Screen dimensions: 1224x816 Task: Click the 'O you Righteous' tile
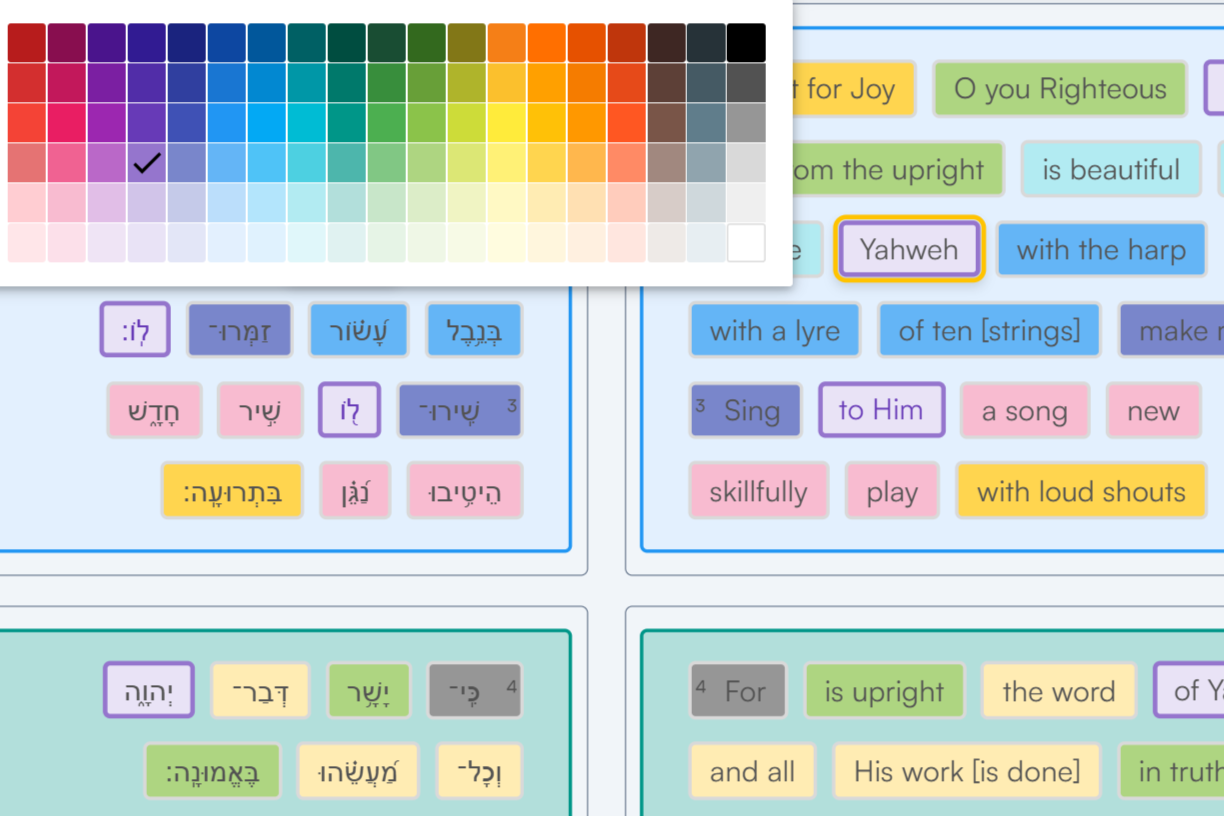(1059, 88)
